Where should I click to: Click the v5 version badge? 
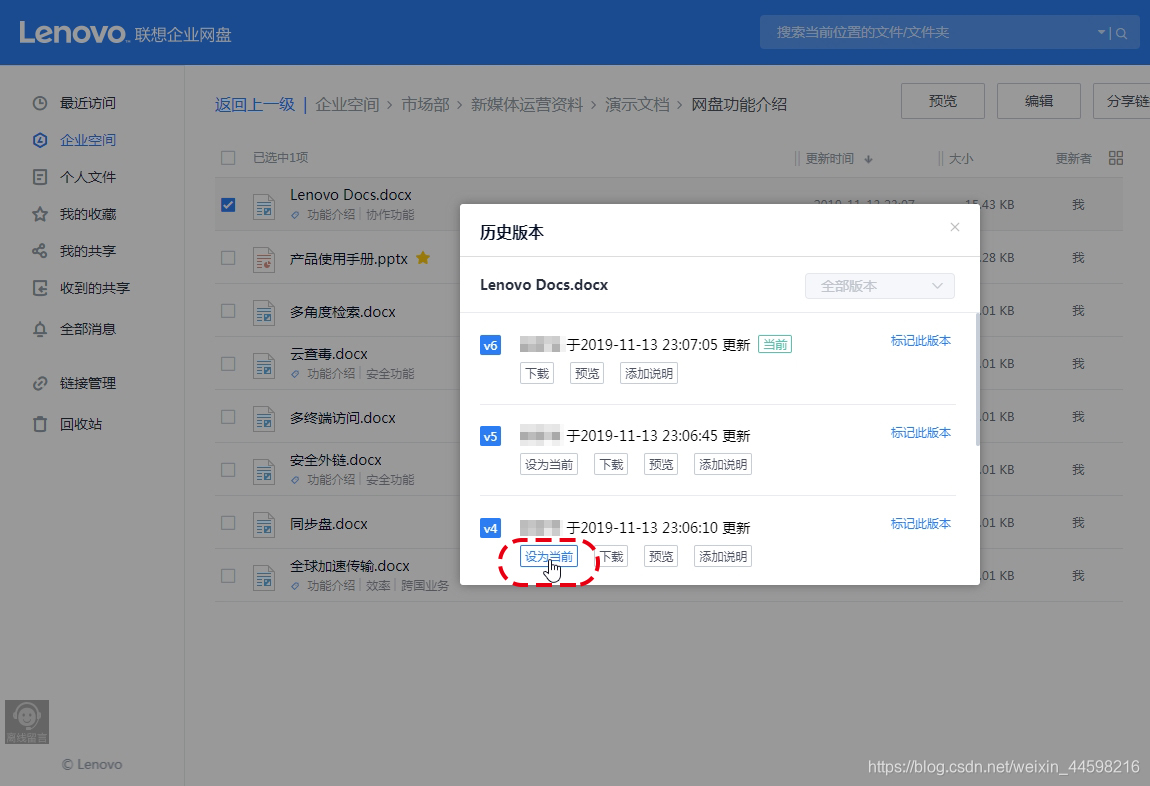(490, 436)
